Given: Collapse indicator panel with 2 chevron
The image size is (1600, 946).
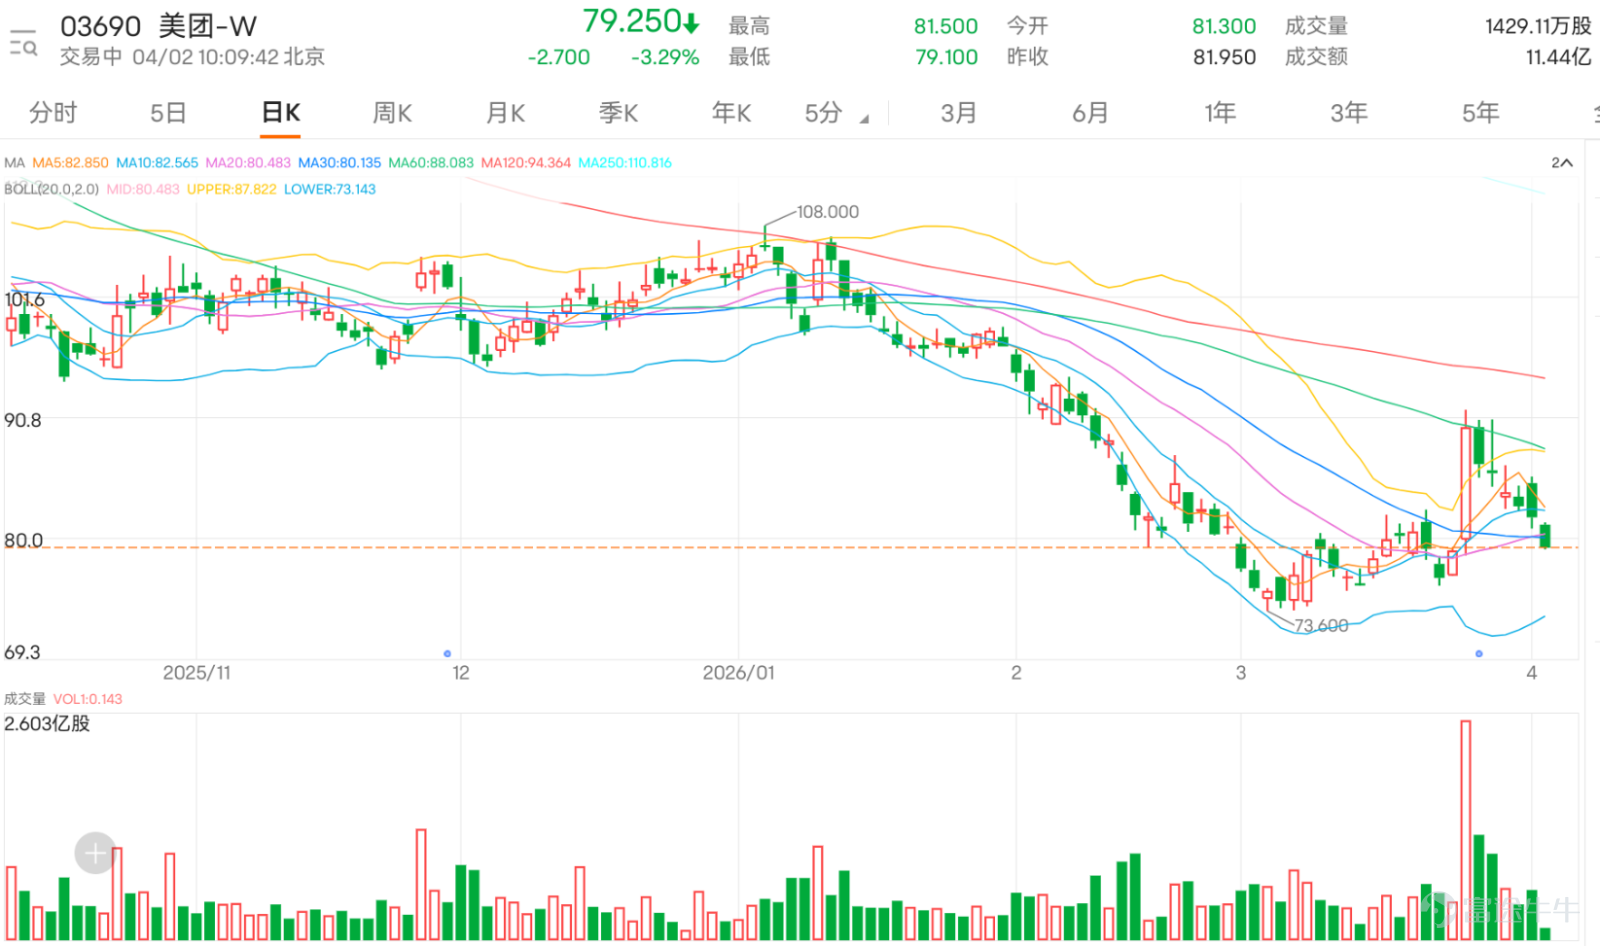Looking at the screenshot, I should 1562,162.
